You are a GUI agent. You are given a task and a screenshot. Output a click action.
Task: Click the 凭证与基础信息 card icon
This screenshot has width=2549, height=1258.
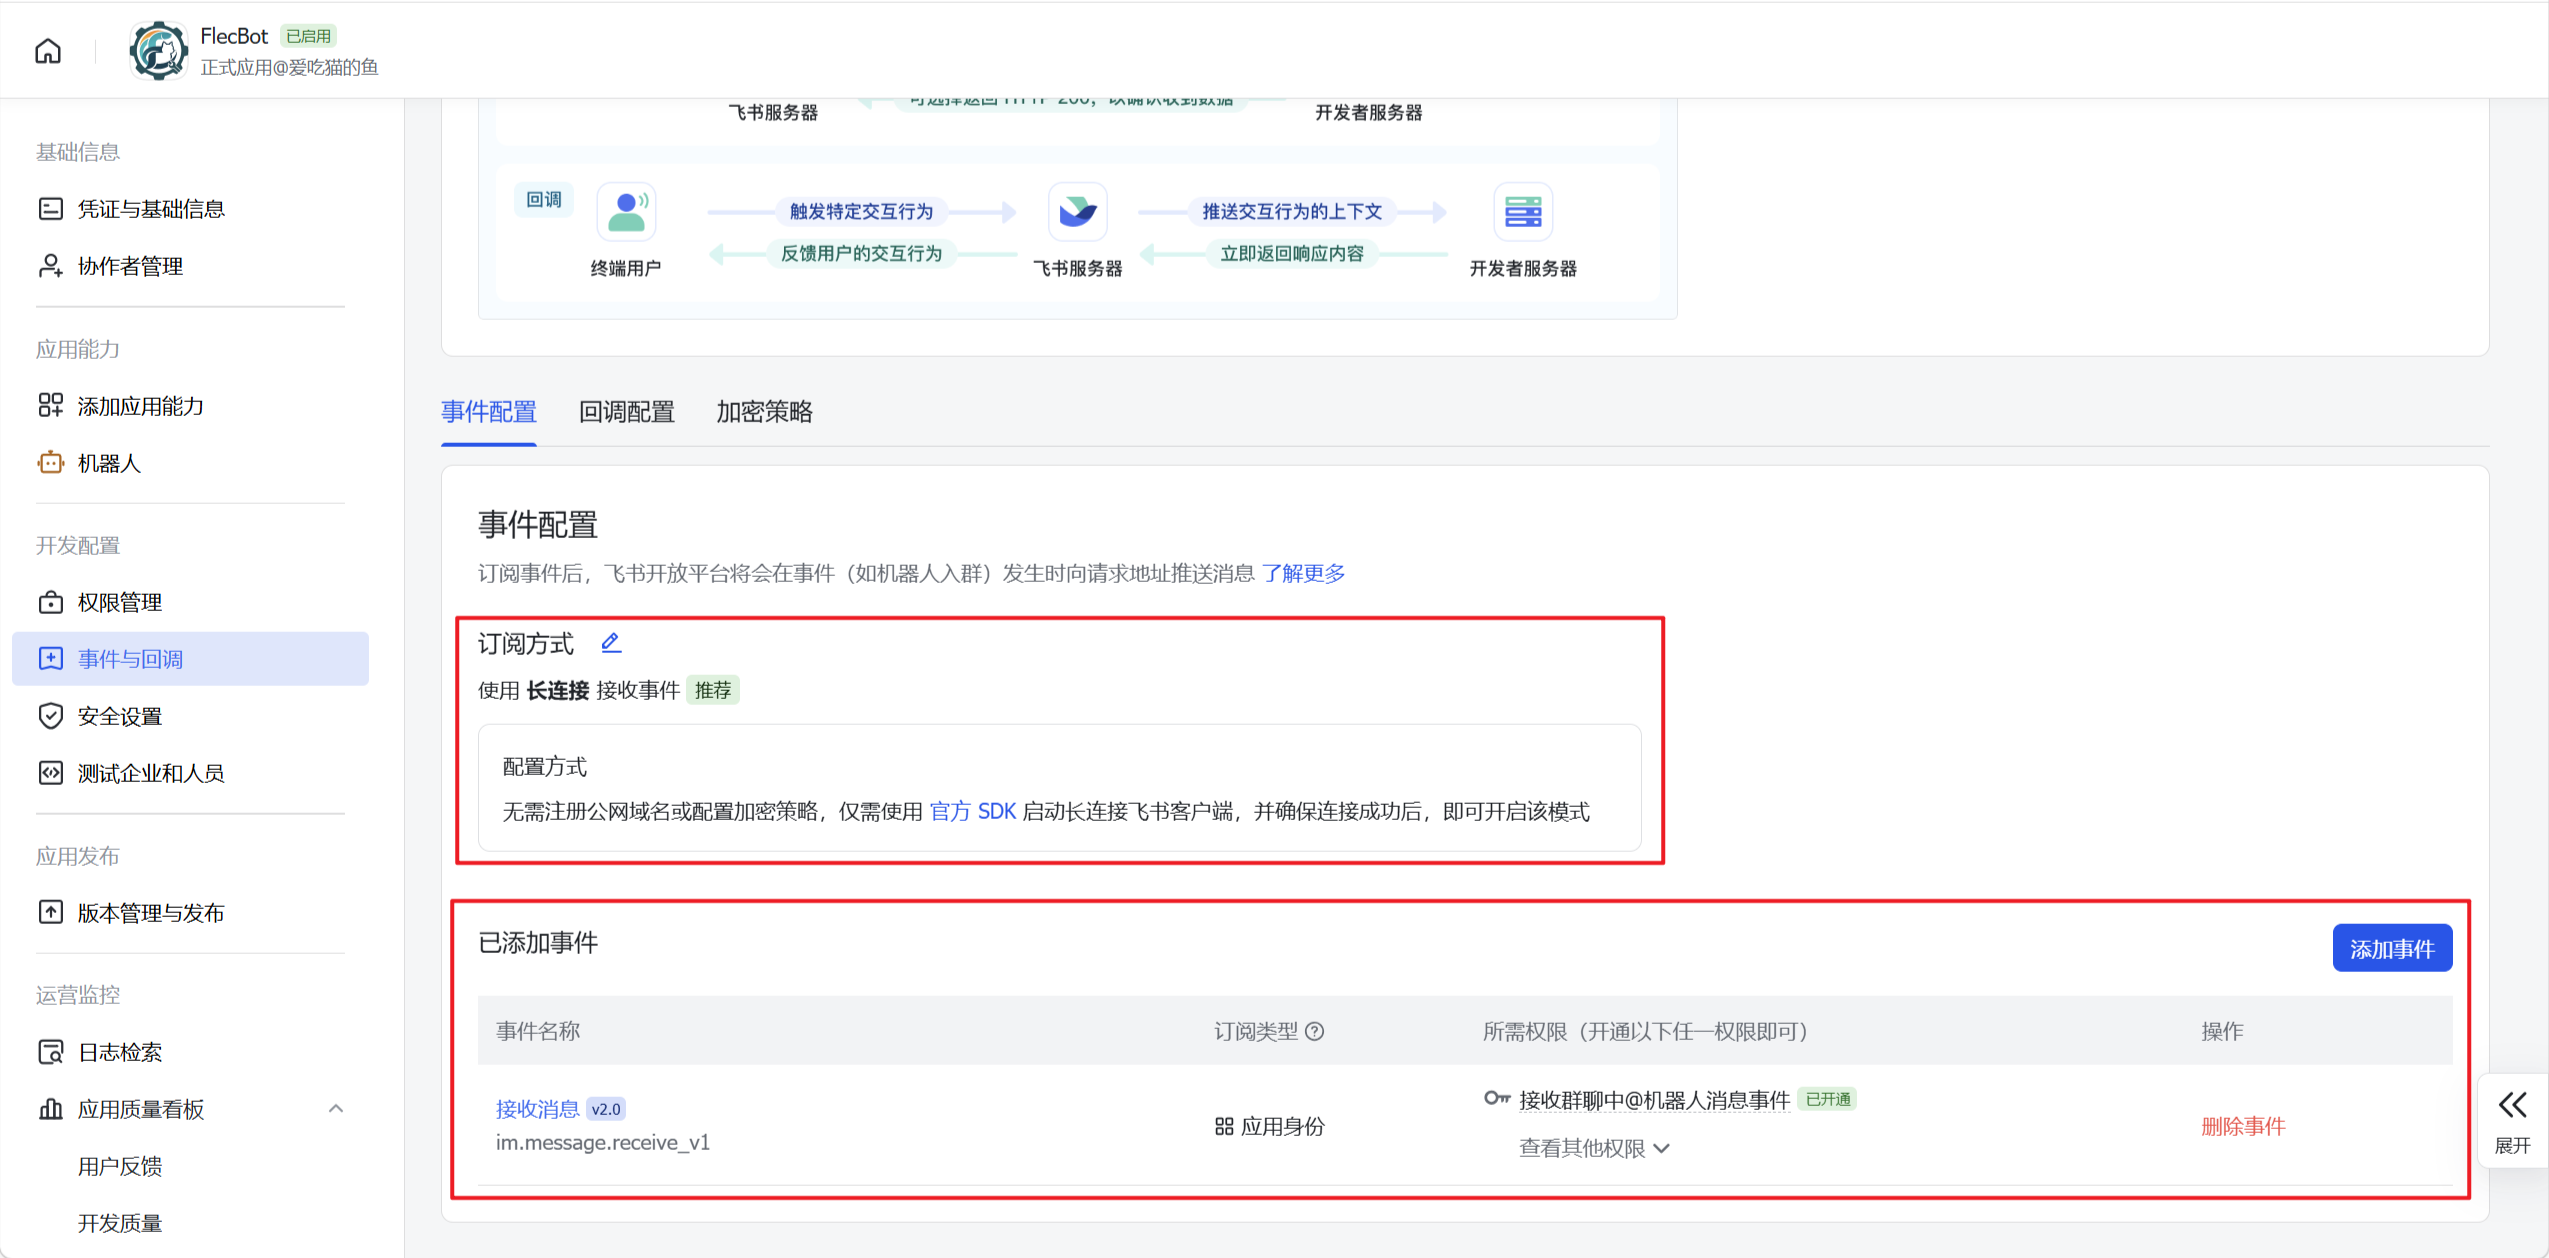51,209
